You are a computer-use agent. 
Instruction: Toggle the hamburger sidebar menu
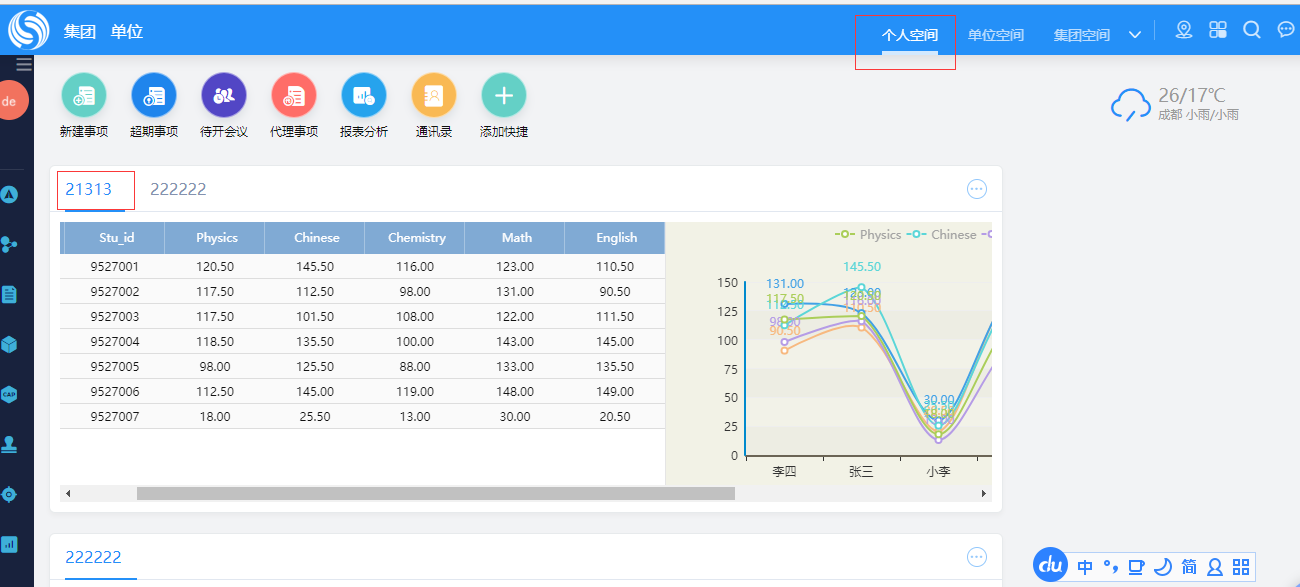point(24,65)
